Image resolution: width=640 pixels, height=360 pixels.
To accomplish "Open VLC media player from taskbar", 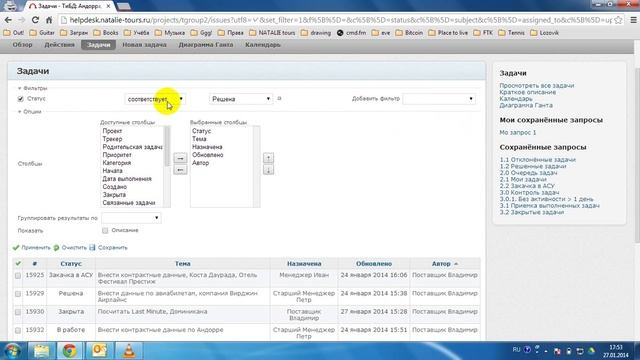I will pos(129,351).
